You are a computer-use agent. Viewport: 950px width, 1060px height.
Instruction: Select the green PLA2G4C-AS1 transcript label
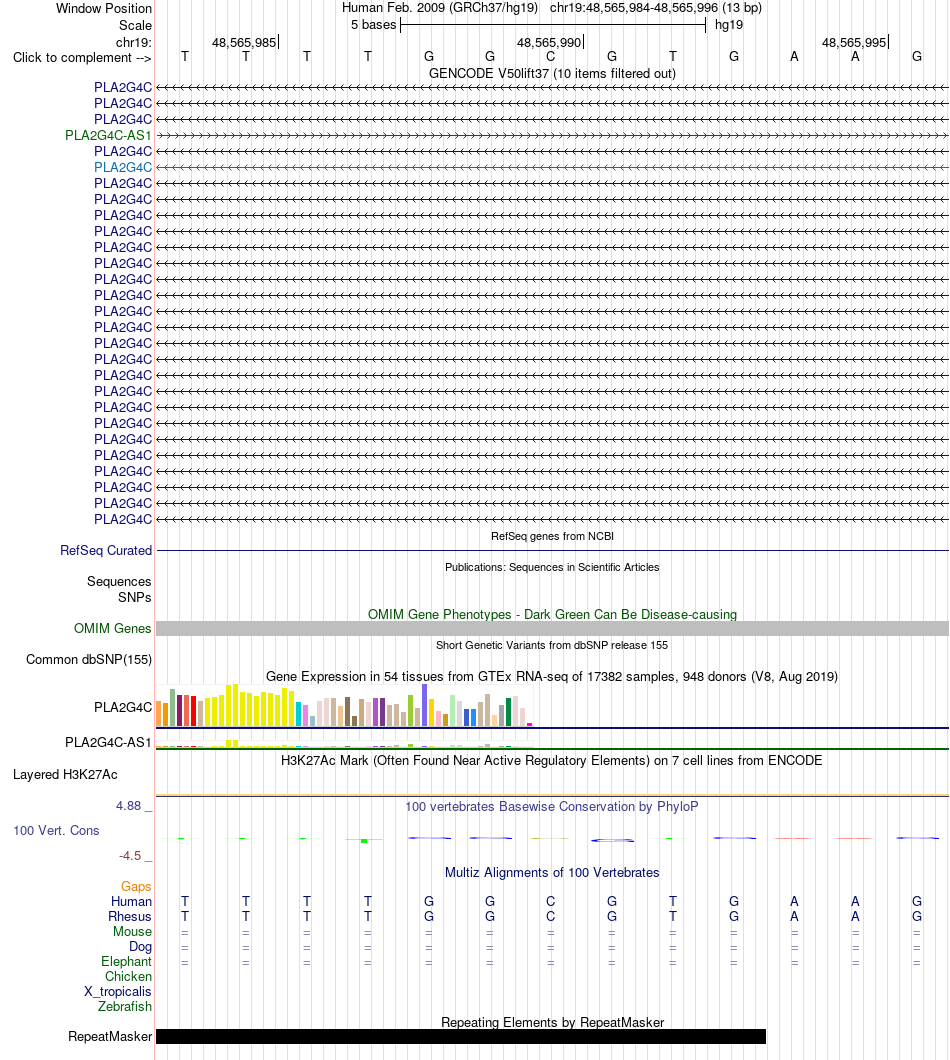point(108,135)
